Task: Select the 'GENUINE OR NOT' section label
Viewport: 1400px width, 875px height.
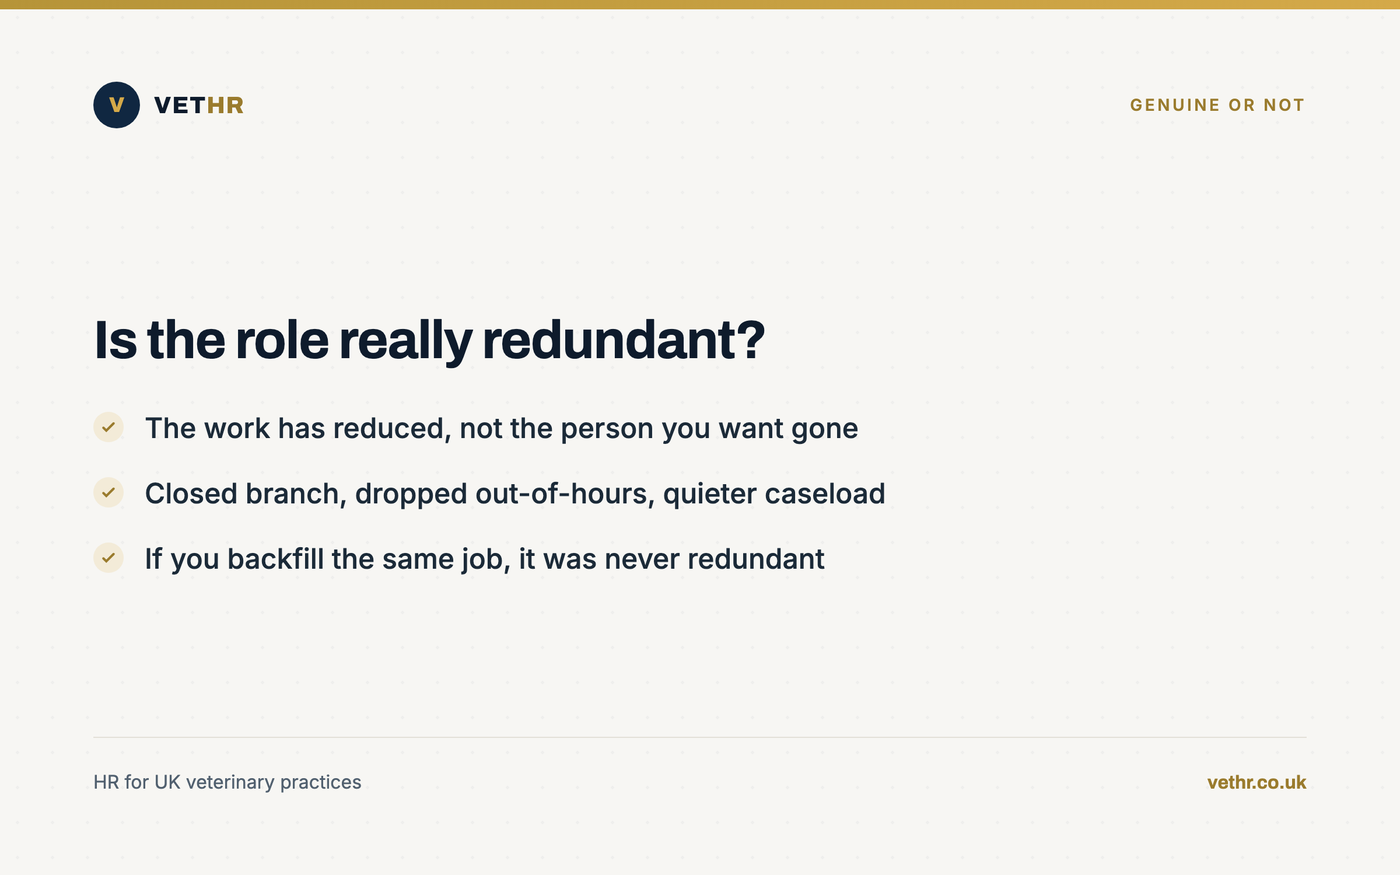Action: (1217, 105)
